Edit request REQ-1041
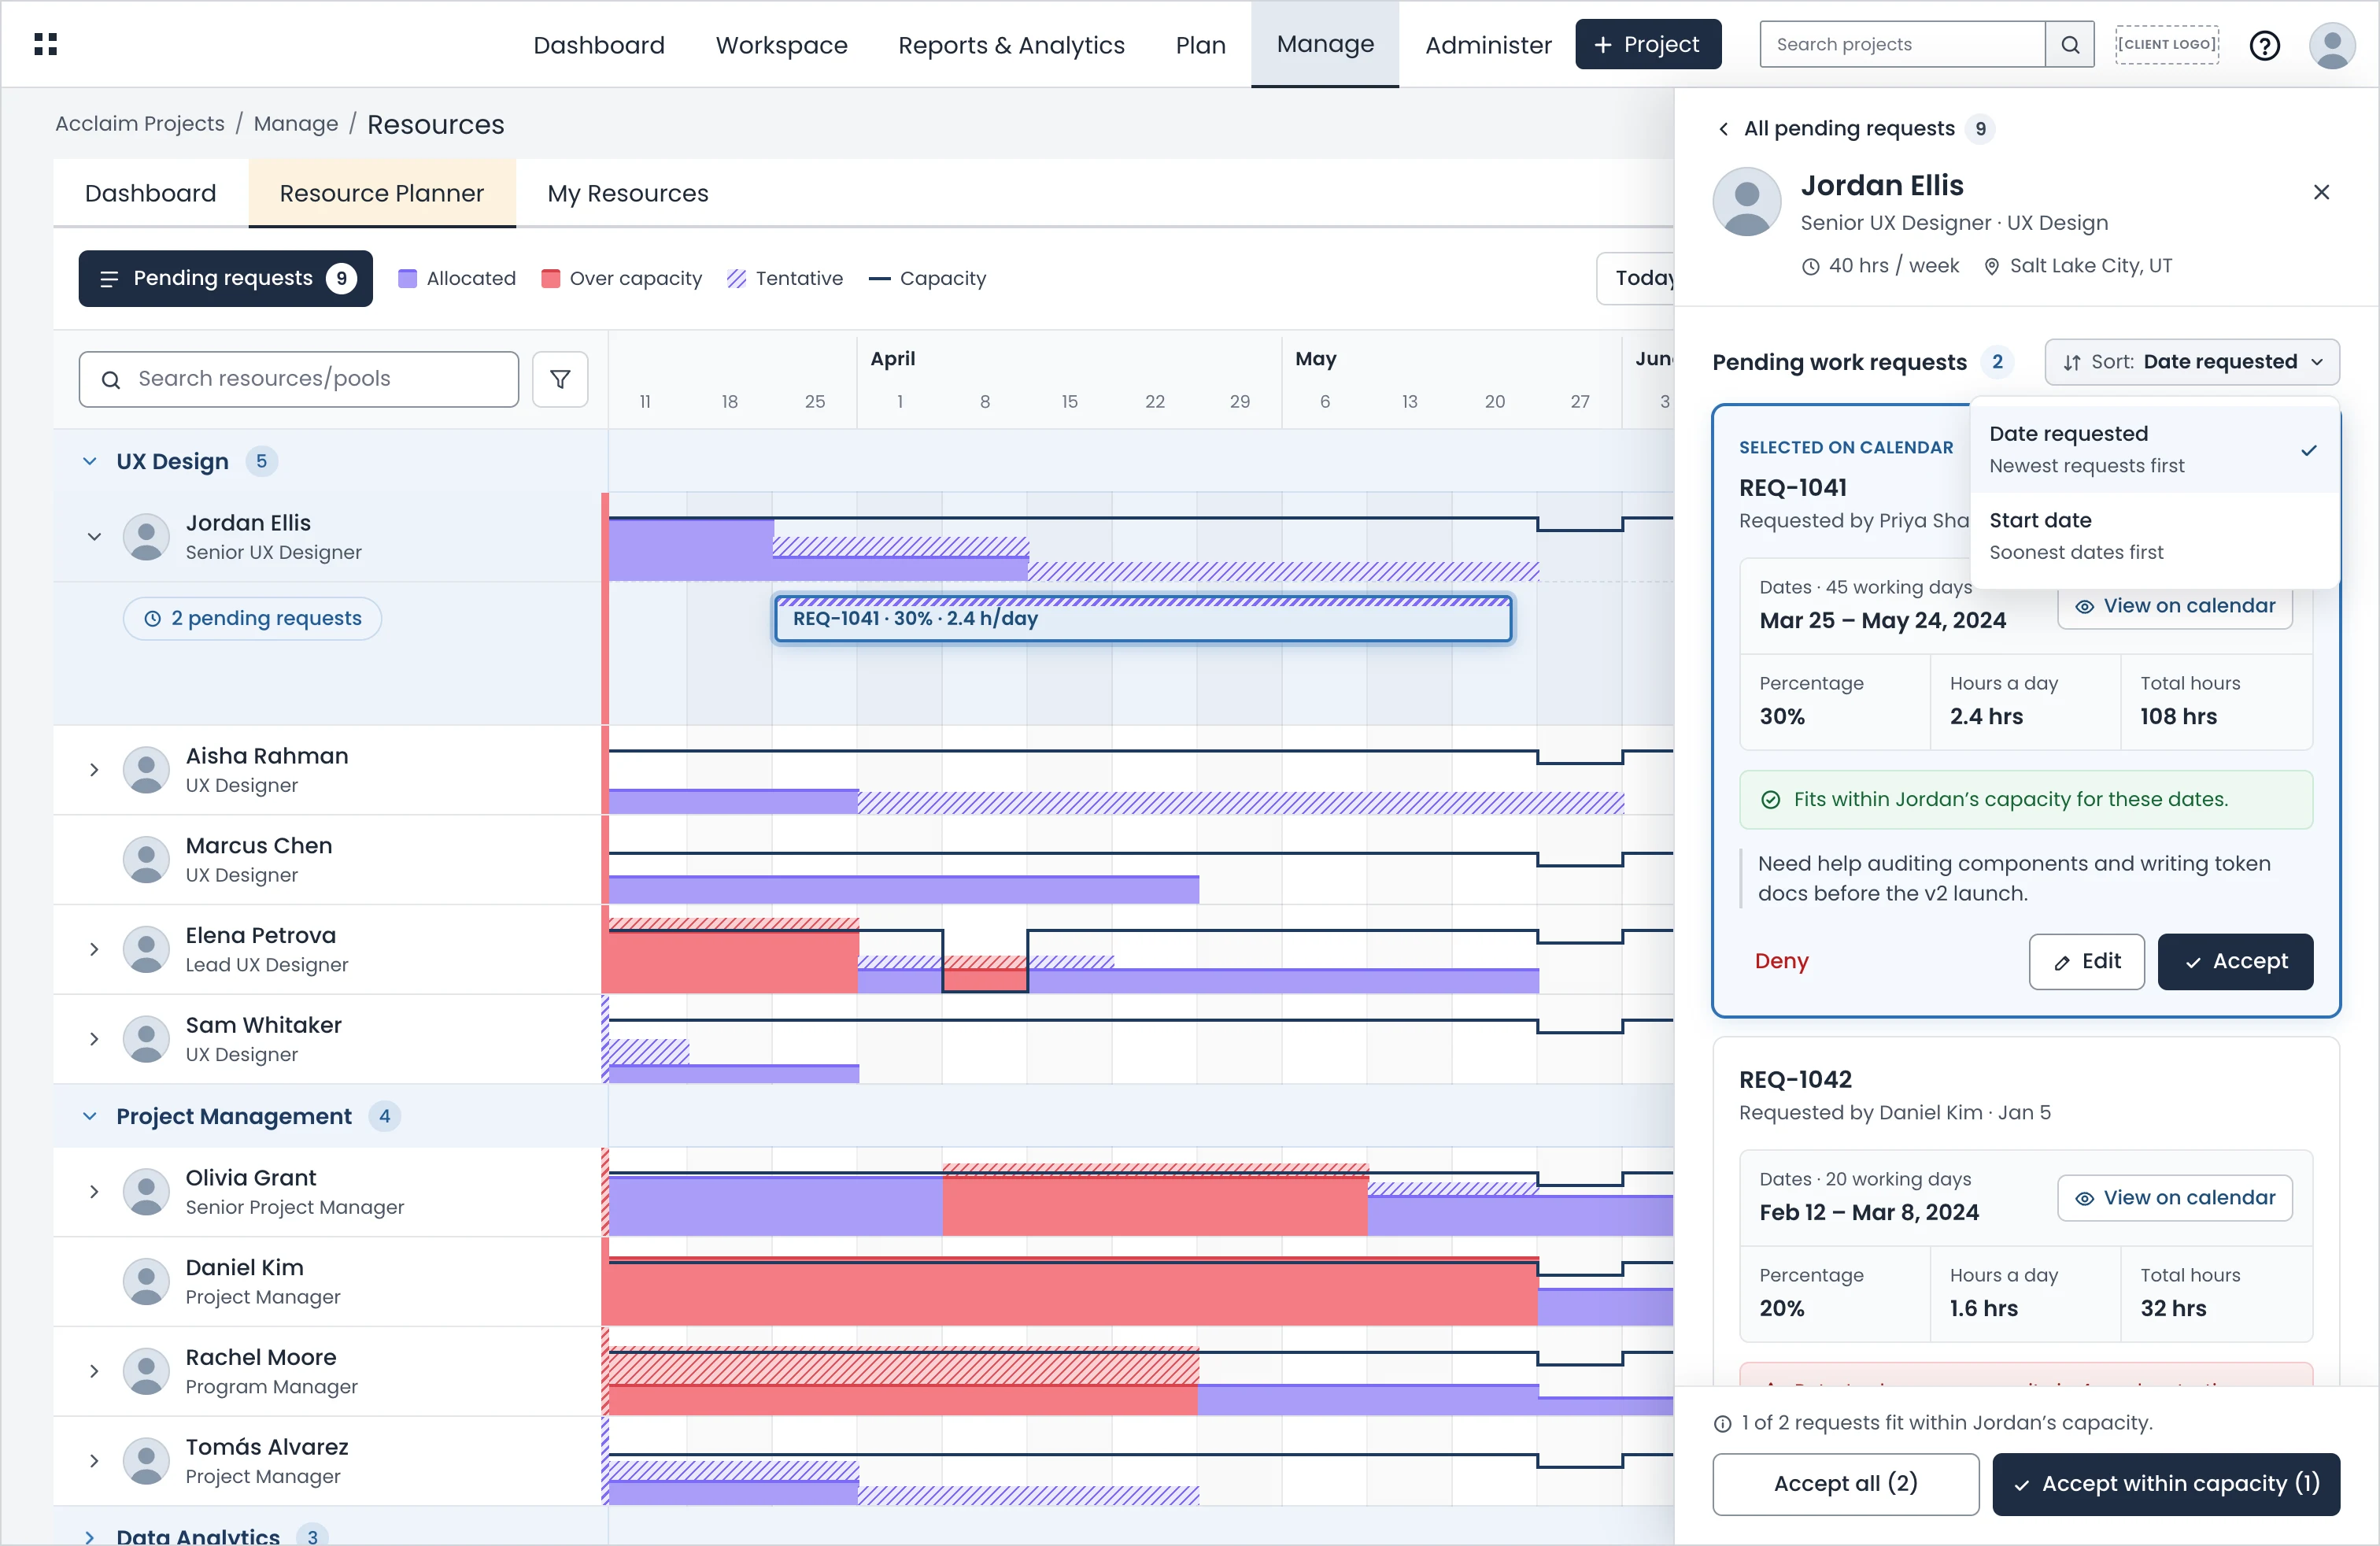Screen dimensions: 2380x1546 2086,962
